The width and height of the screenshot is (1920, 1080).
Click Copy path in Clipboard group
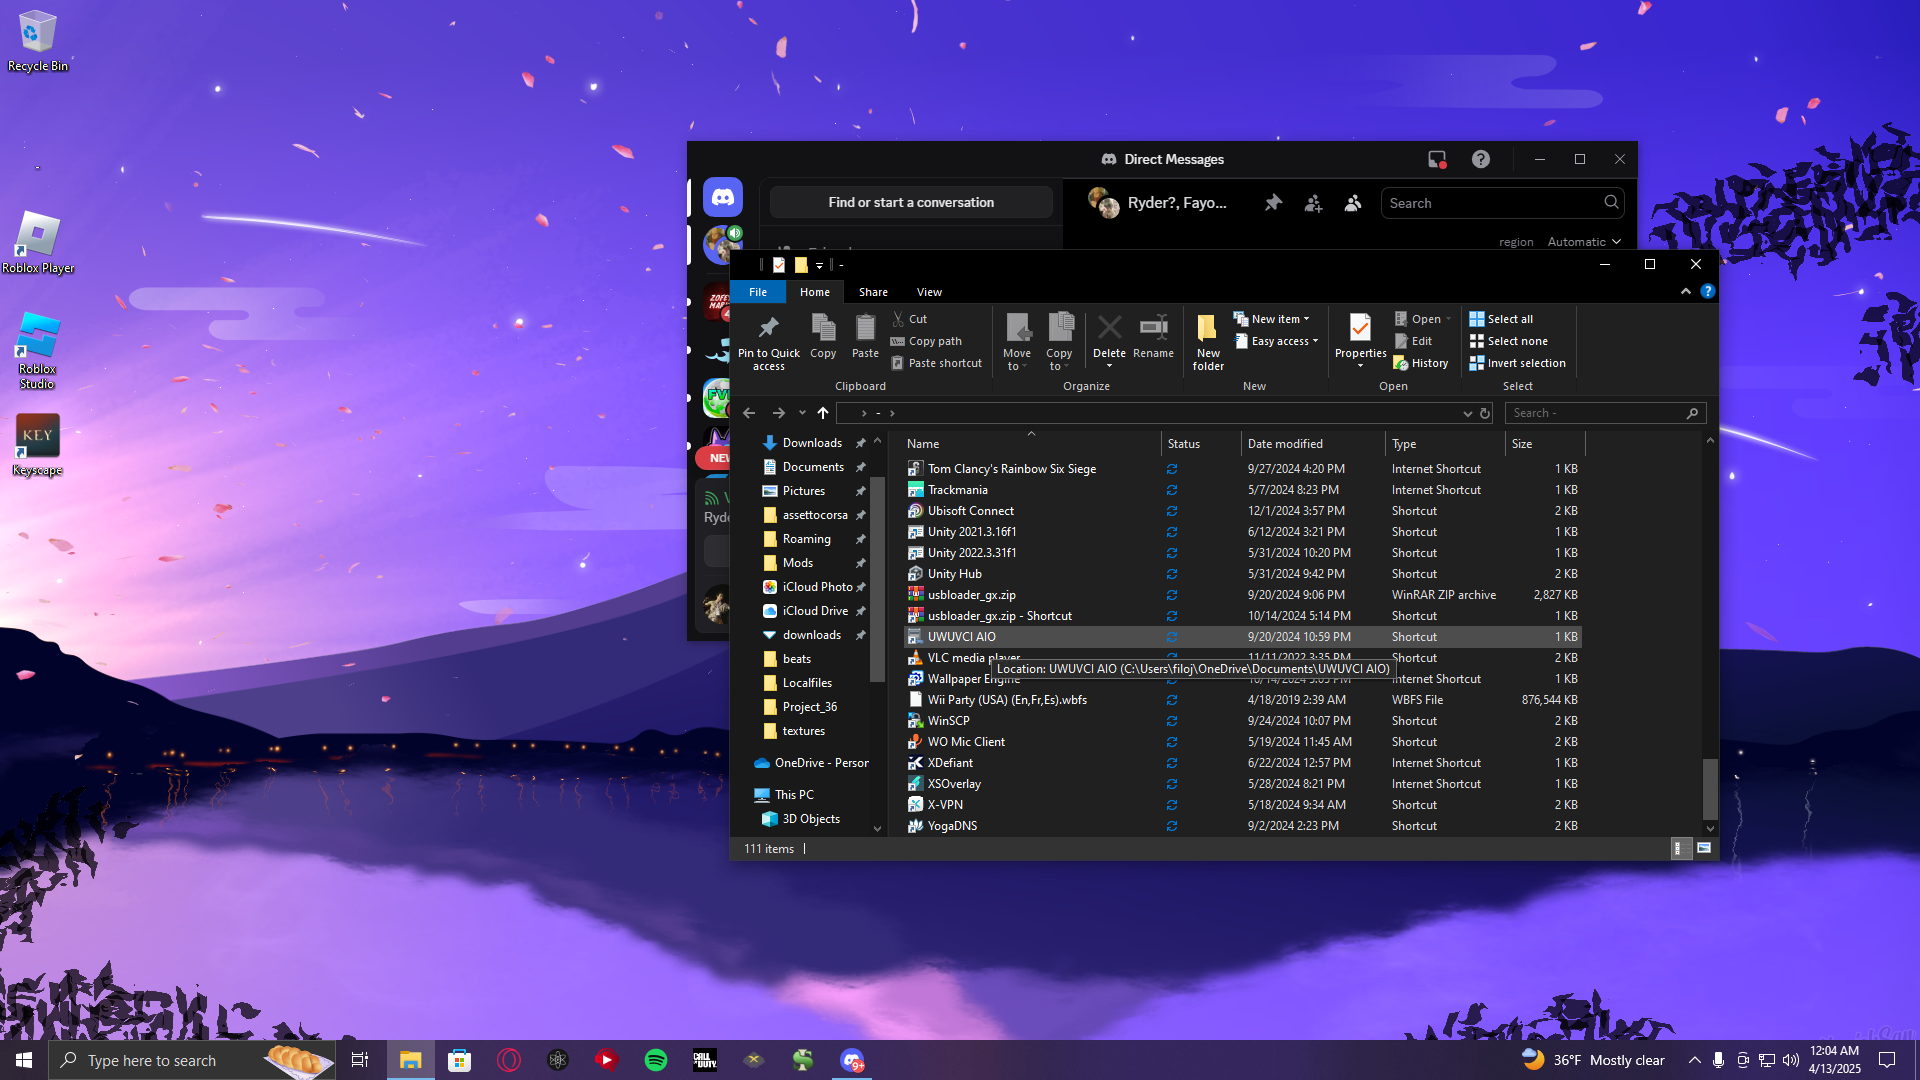[926, 341]
